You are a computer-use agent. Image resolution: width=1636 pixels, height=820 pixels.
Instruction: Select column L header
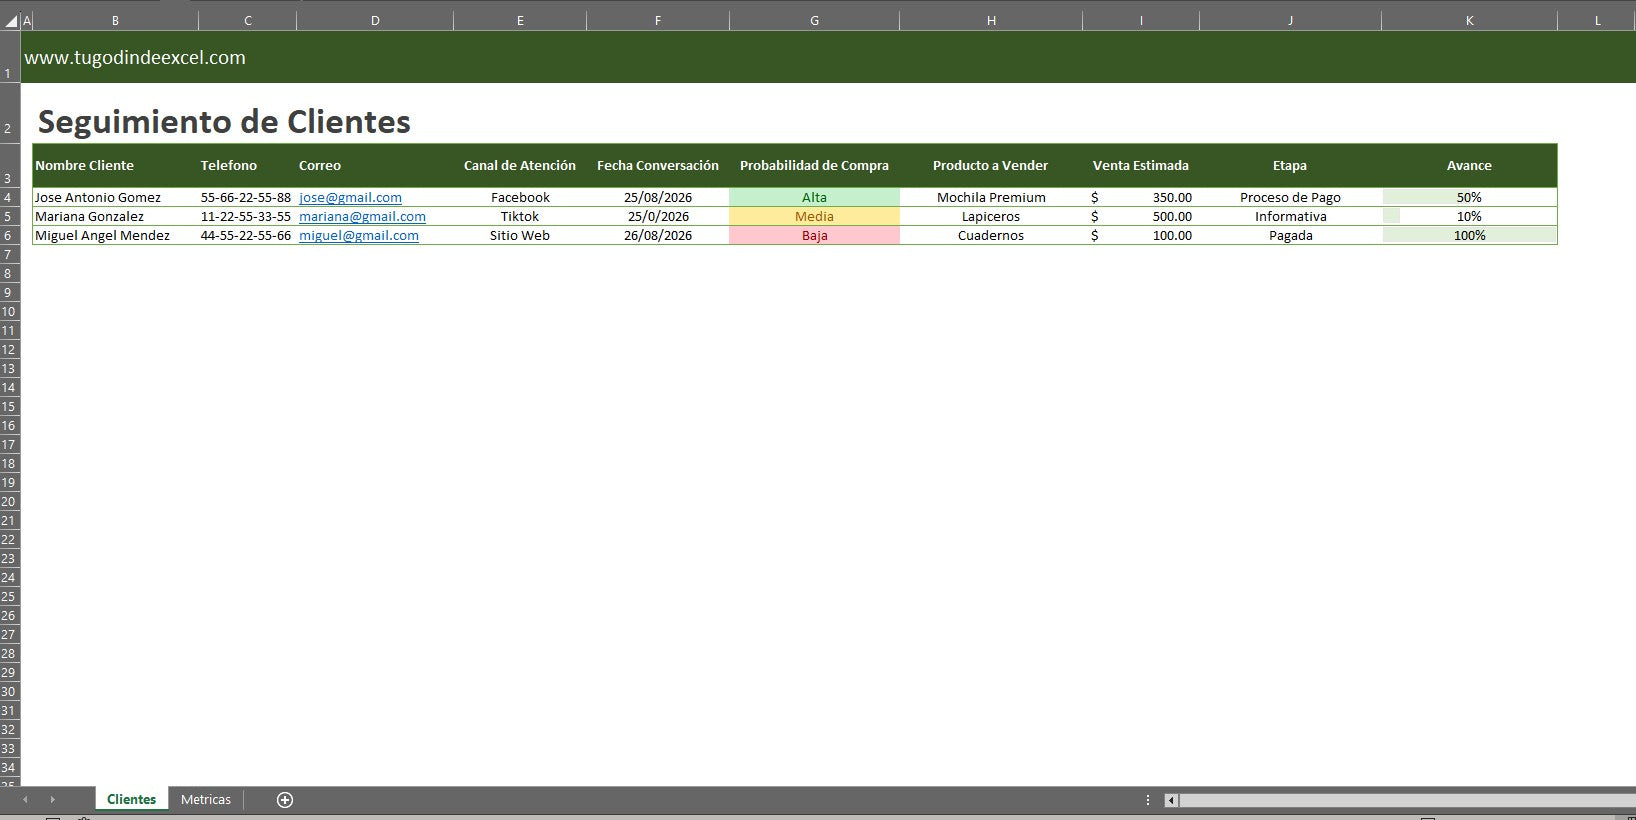(1597, 20)
